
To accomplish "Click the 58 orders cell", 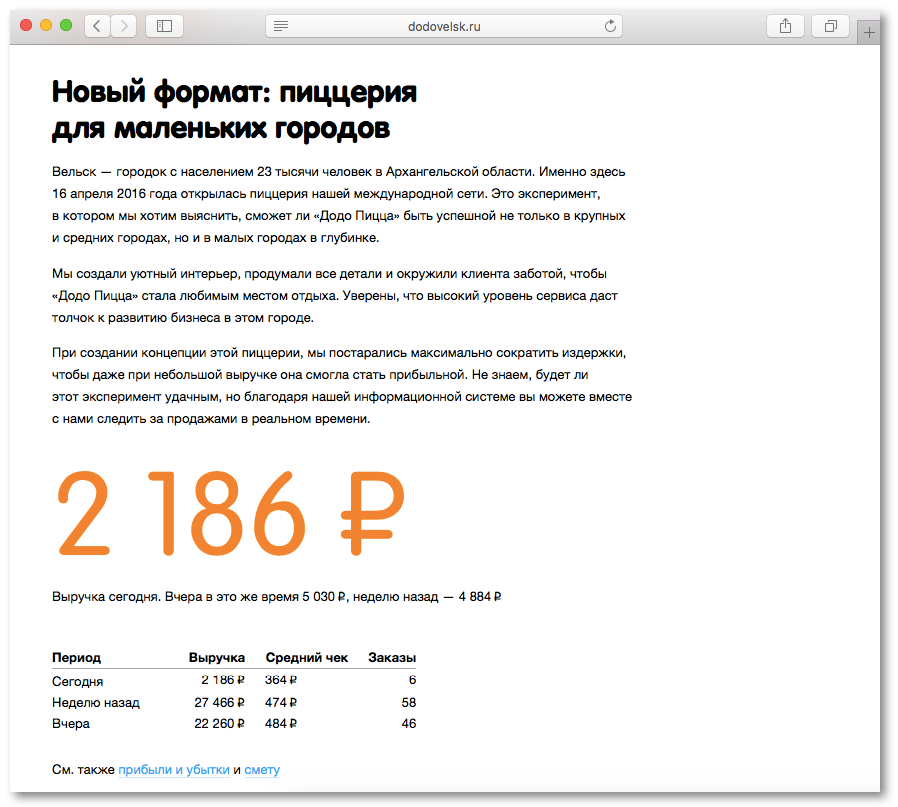I will click(408, 703).
